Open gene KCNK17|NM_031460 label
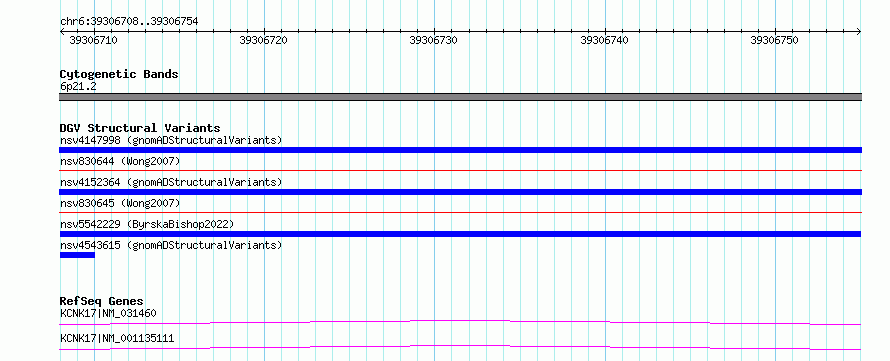 click(x=108, y=313)
